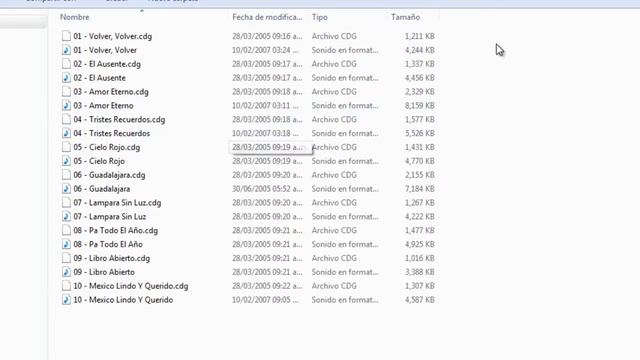Viewport: 640px width, 360px height.
Task: Select audio file name 06 - Guadalajara
Action: [x=102, y=189]
